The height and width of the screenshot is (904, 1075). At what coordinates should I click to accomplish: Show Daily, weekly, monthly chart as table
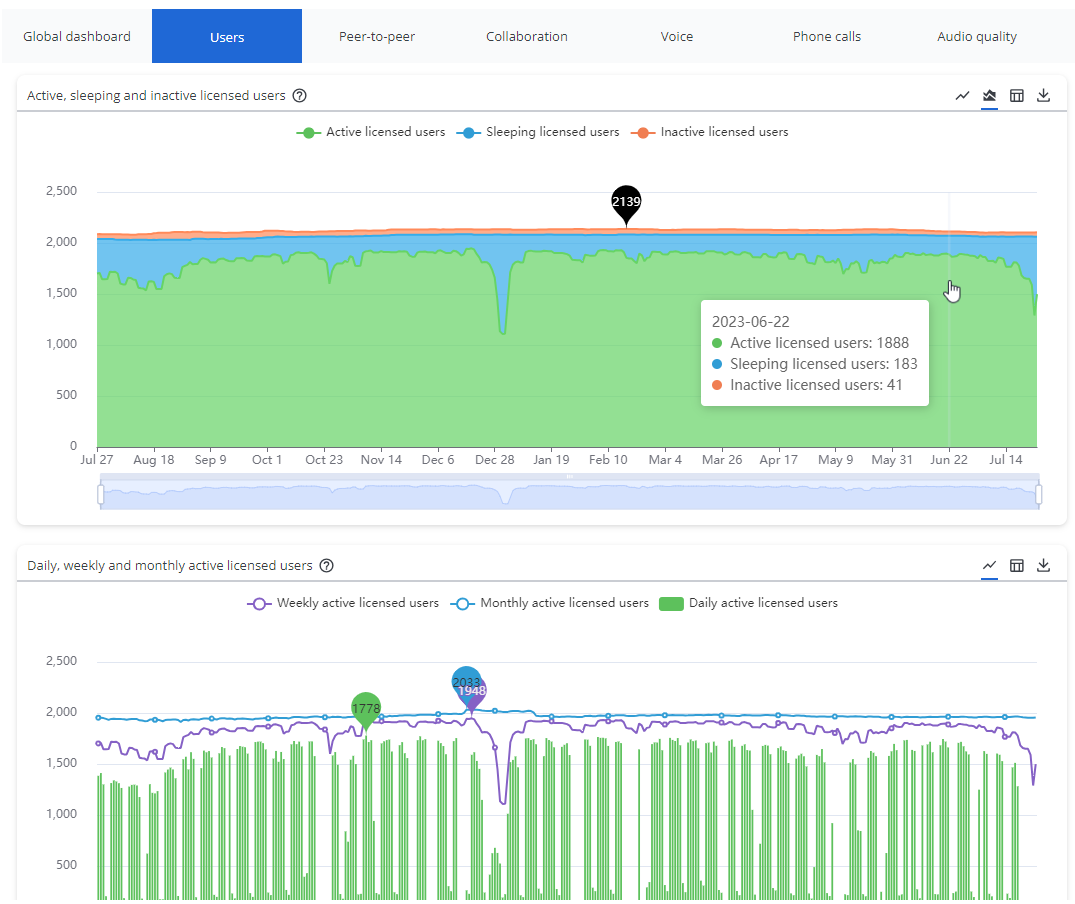click(1017, 565)
